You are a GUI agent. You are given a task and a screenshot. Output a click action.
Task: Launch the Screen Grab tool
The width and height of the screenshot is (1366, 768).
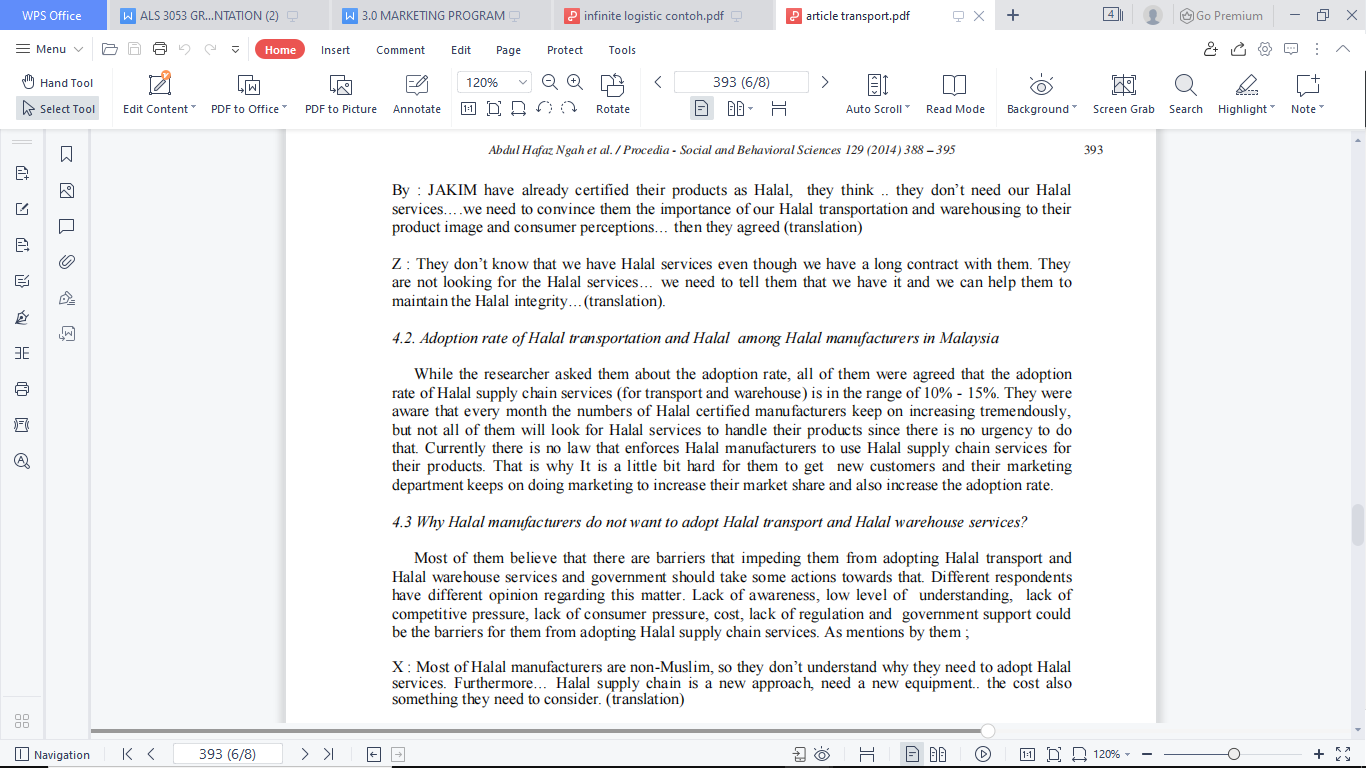point(1124,94)
